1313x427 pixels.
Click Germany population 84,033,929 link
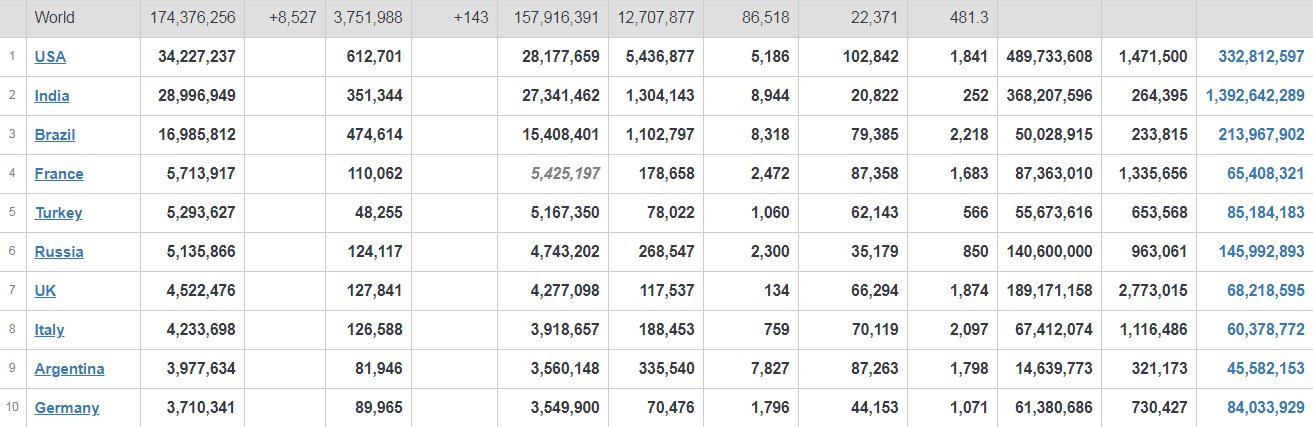(x=1265, y=408)
